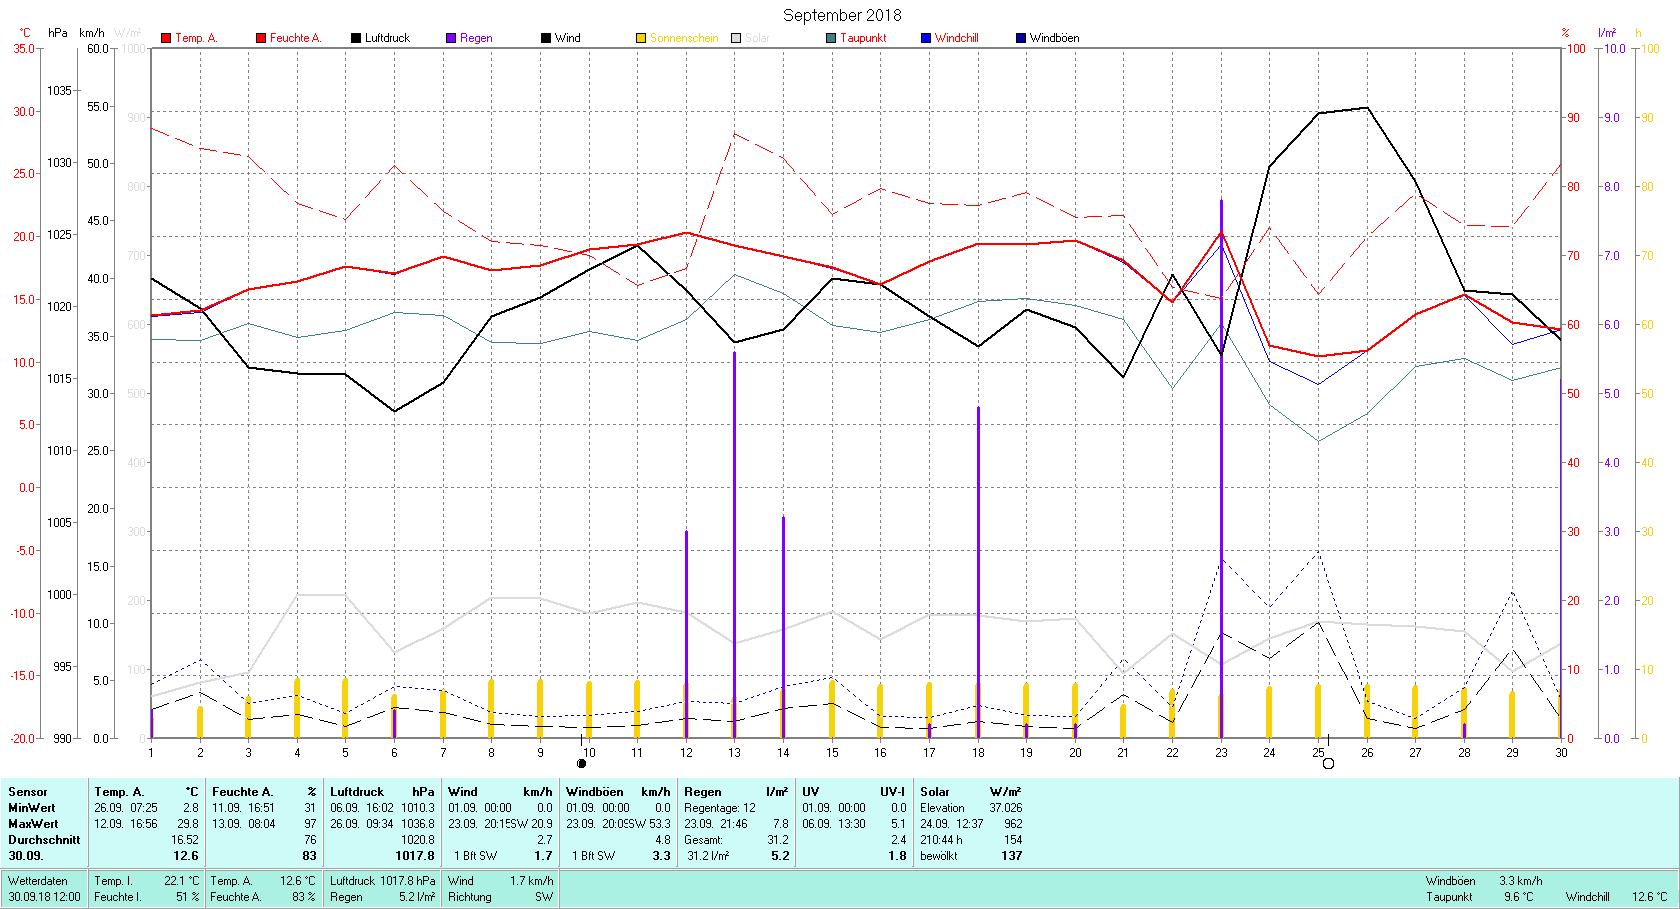Click the "Windchill" legend label
This screenshot has width=1680, height=909.
pos(957,38)
